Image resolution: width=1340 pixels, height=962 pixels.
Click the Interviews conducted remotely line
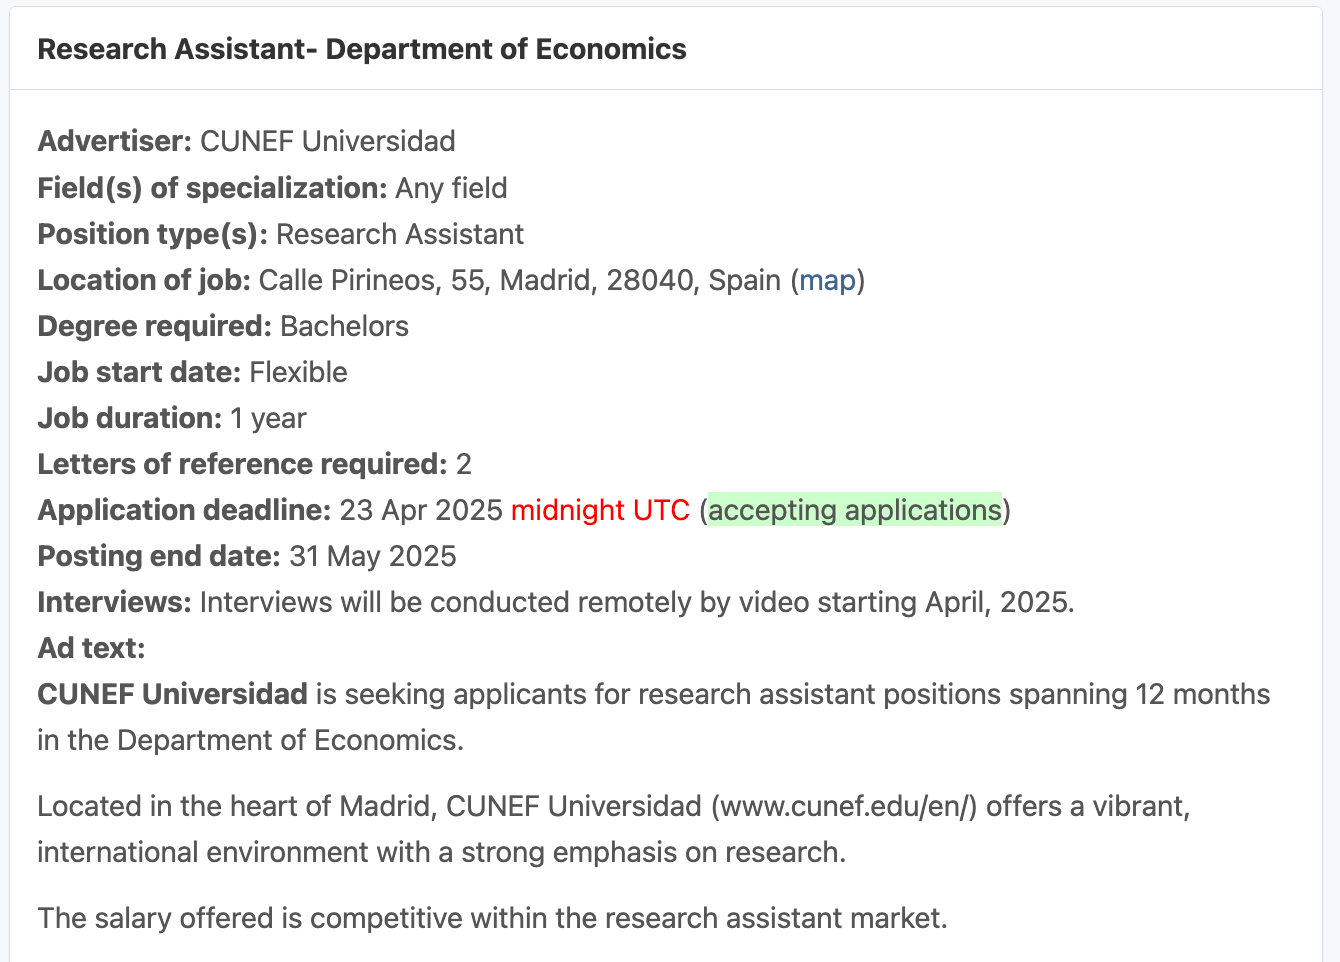[555, 602]
